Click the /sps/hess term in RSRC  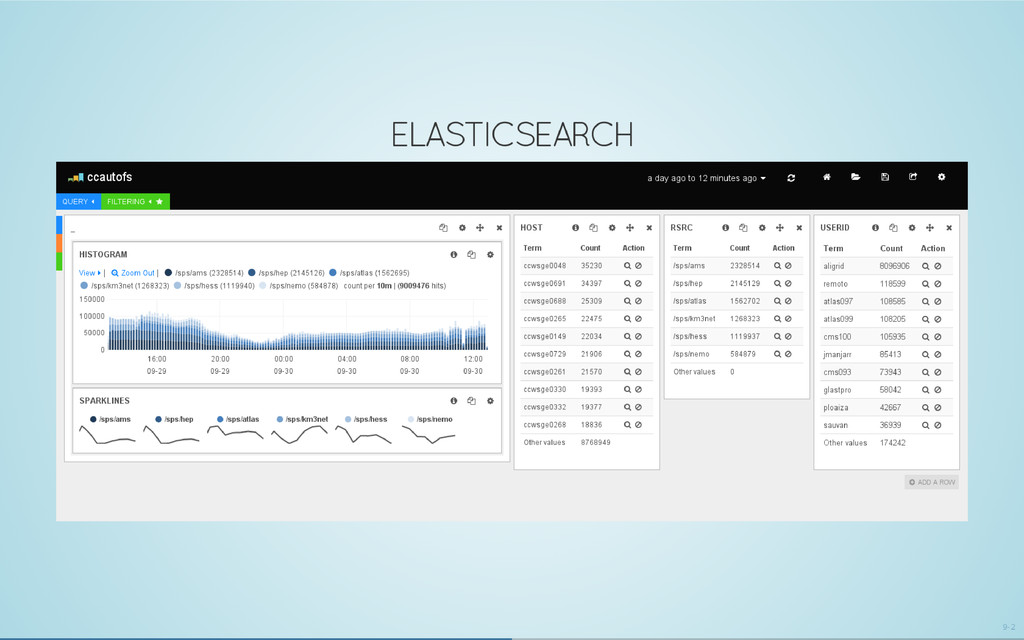coord(690,336)
